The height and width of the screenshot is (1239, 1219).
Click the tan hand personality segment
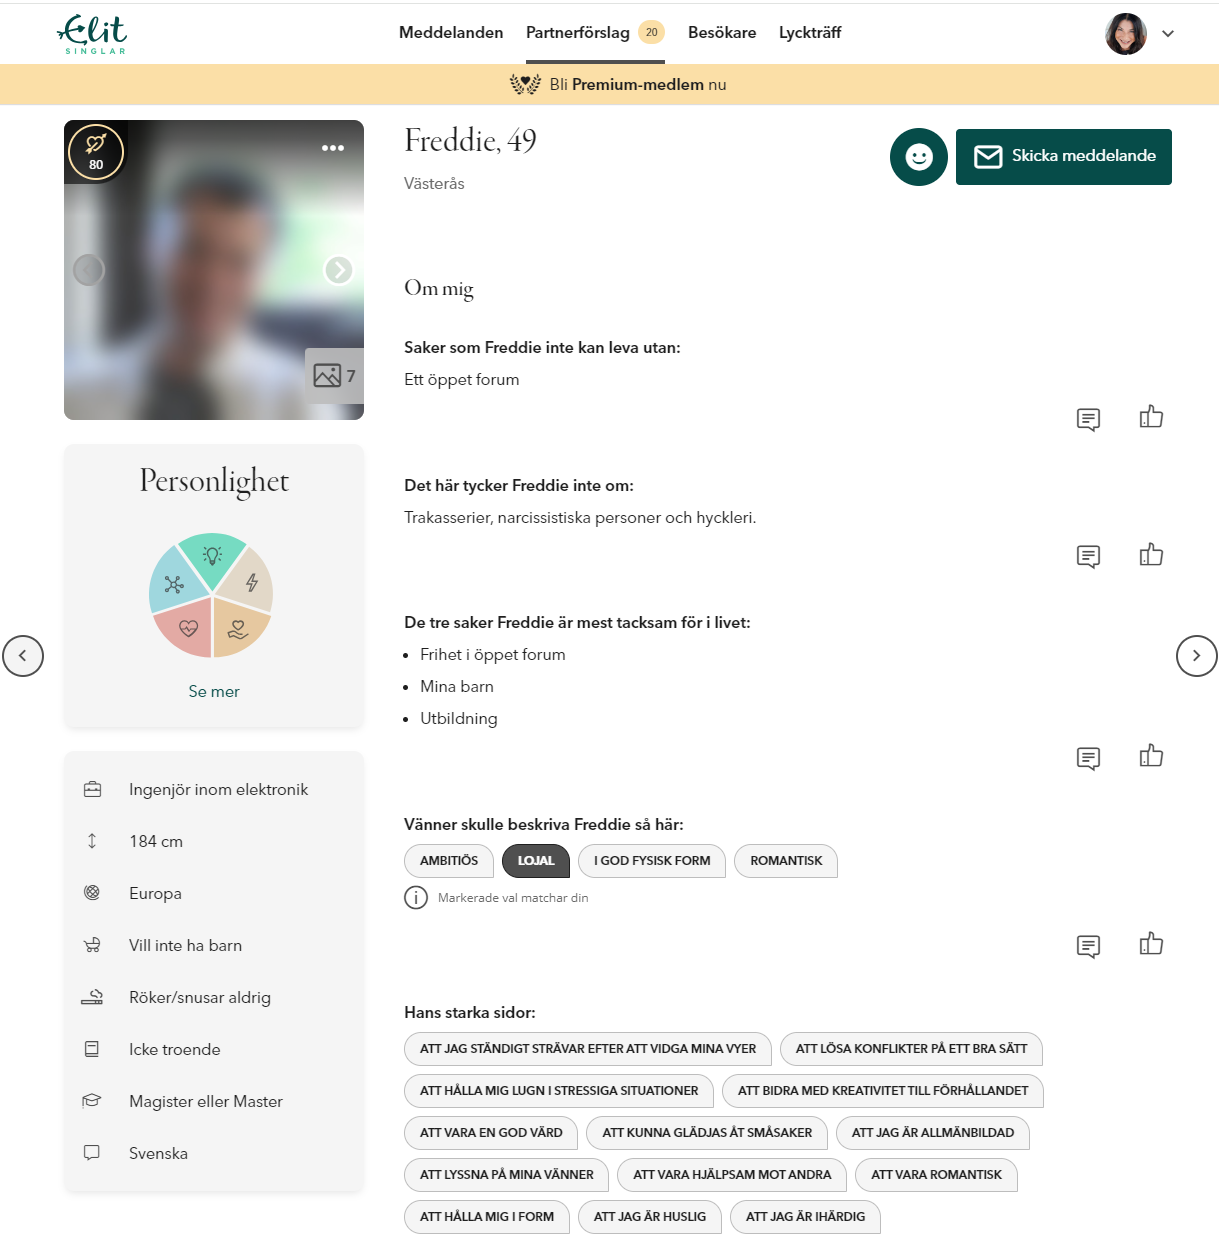coord(238,629)
